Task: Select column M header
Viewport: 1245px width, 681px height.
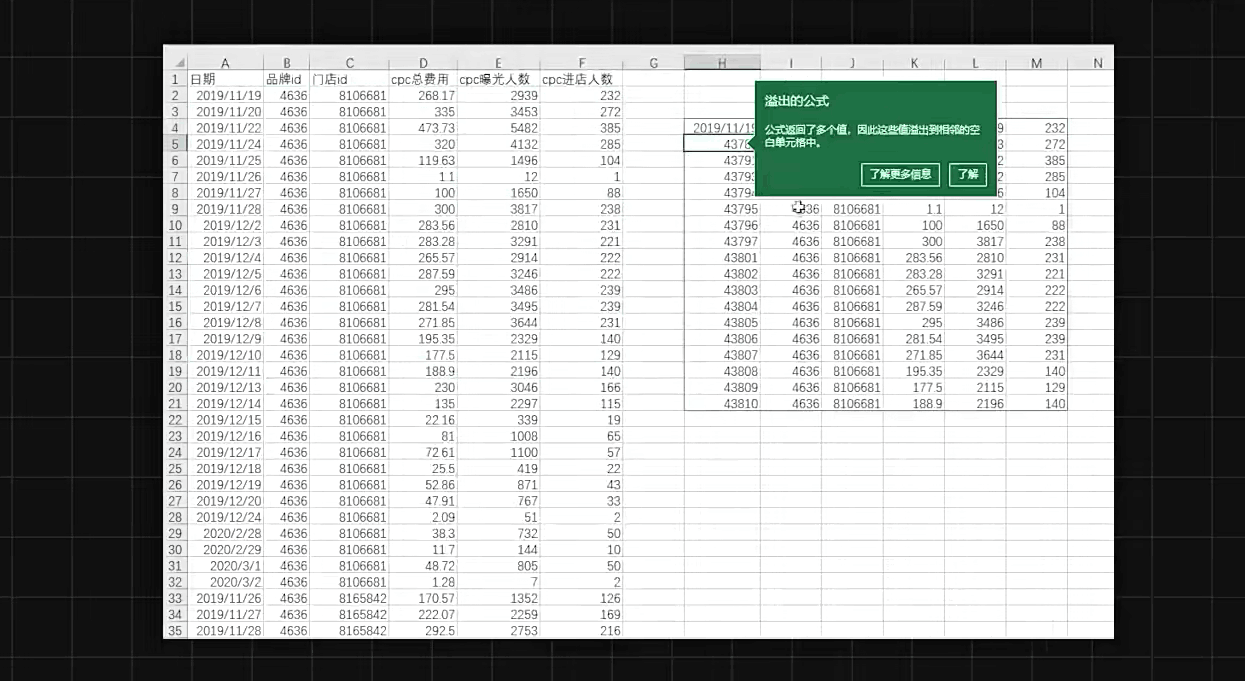Action: [x=1036, y=63]
